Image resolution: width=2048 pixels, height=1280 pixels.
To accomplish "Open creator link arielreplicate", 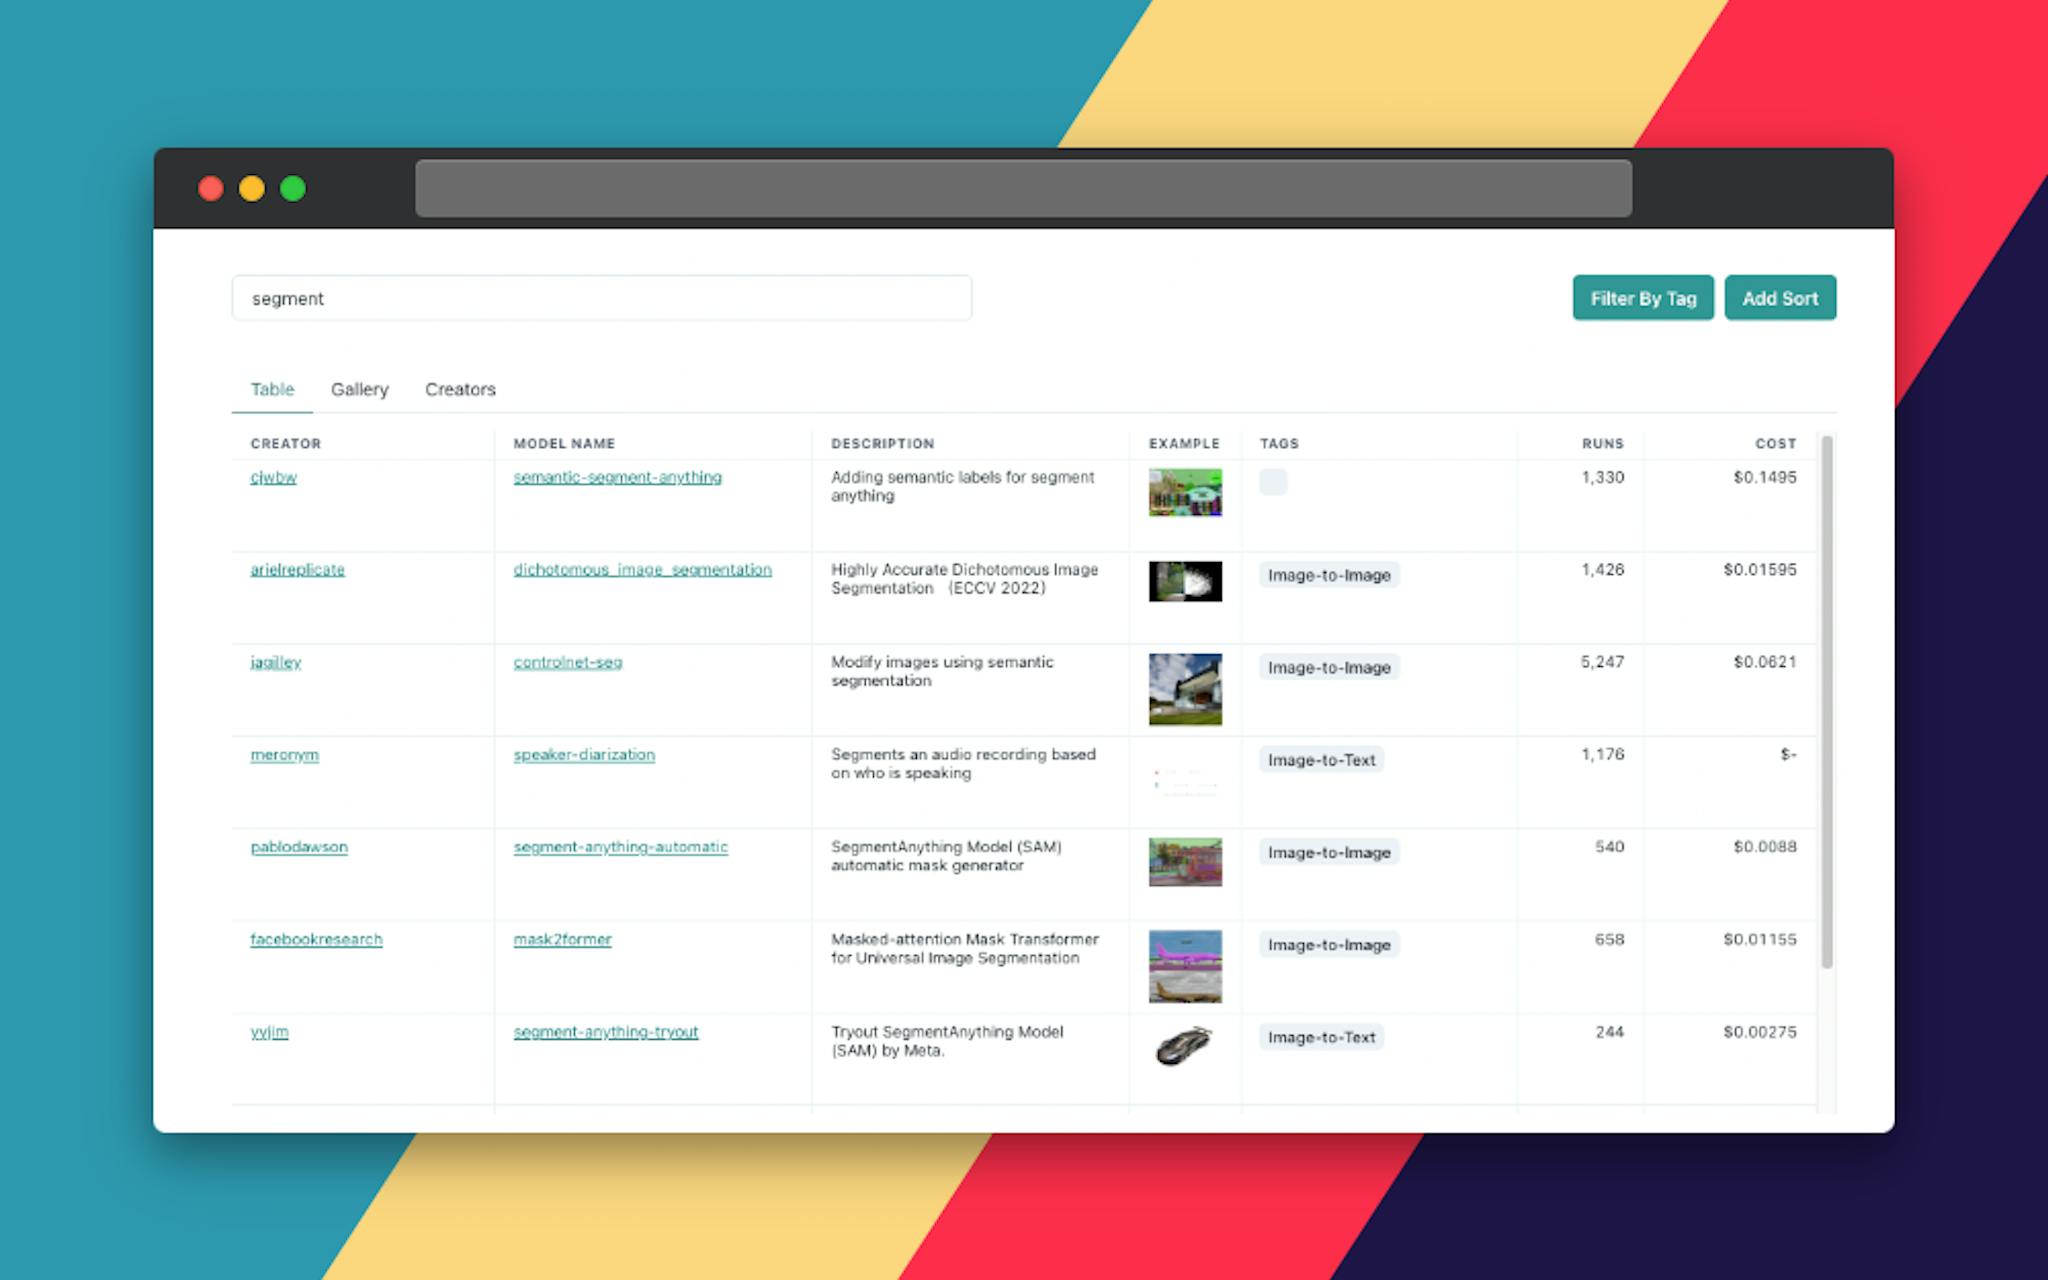I will click(x=297, y=569).
